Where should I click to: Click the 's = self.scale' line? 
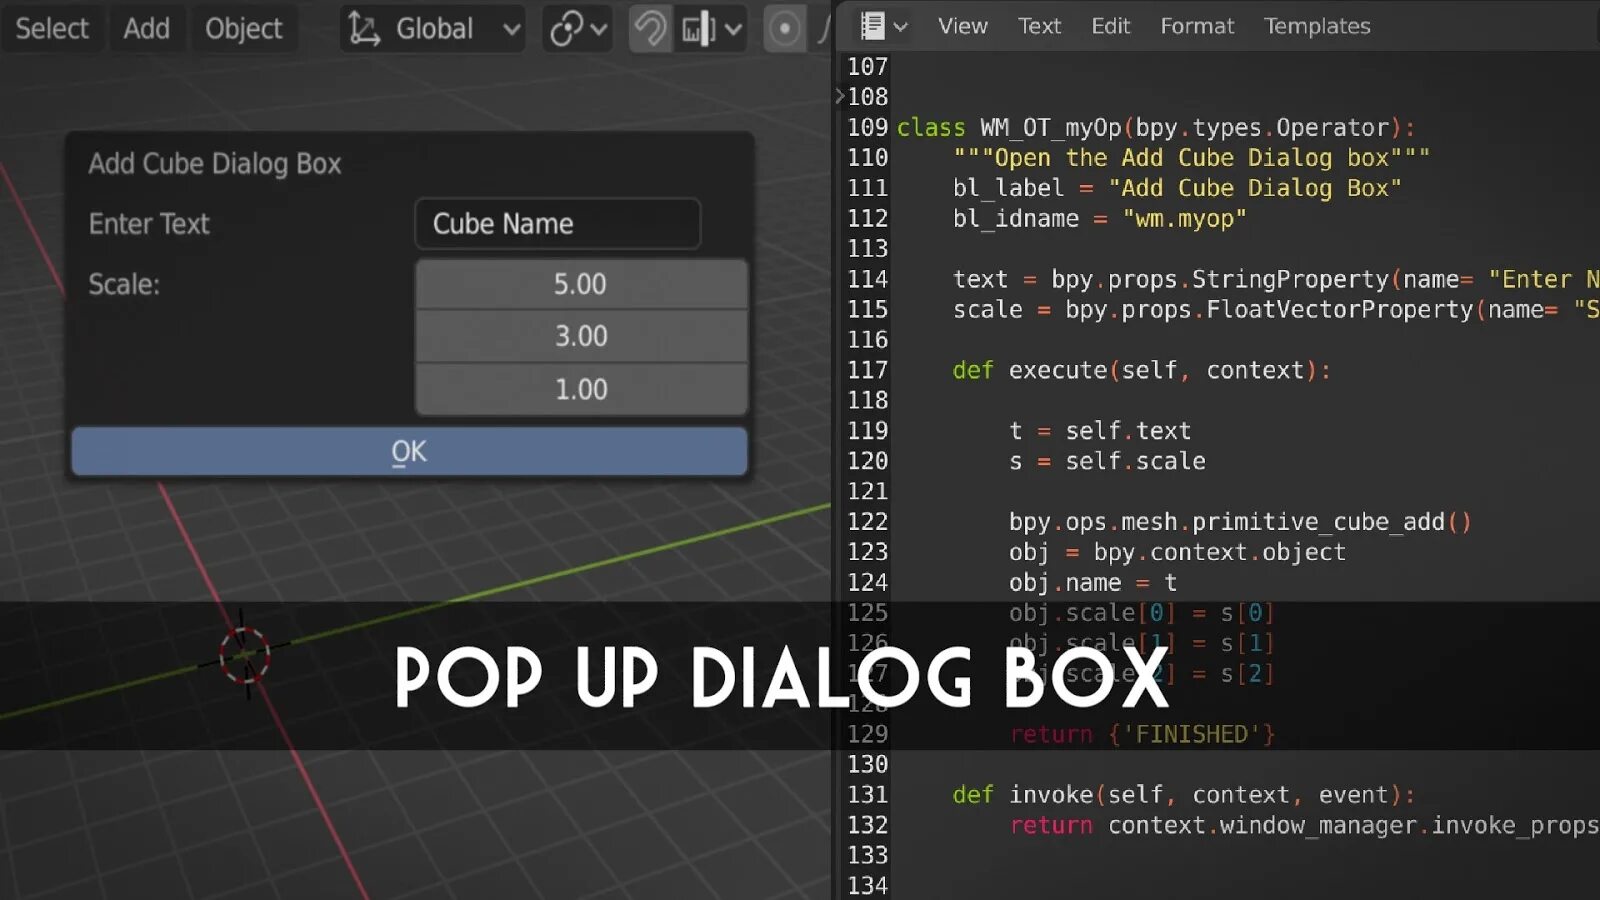[x=1107, y=461]
